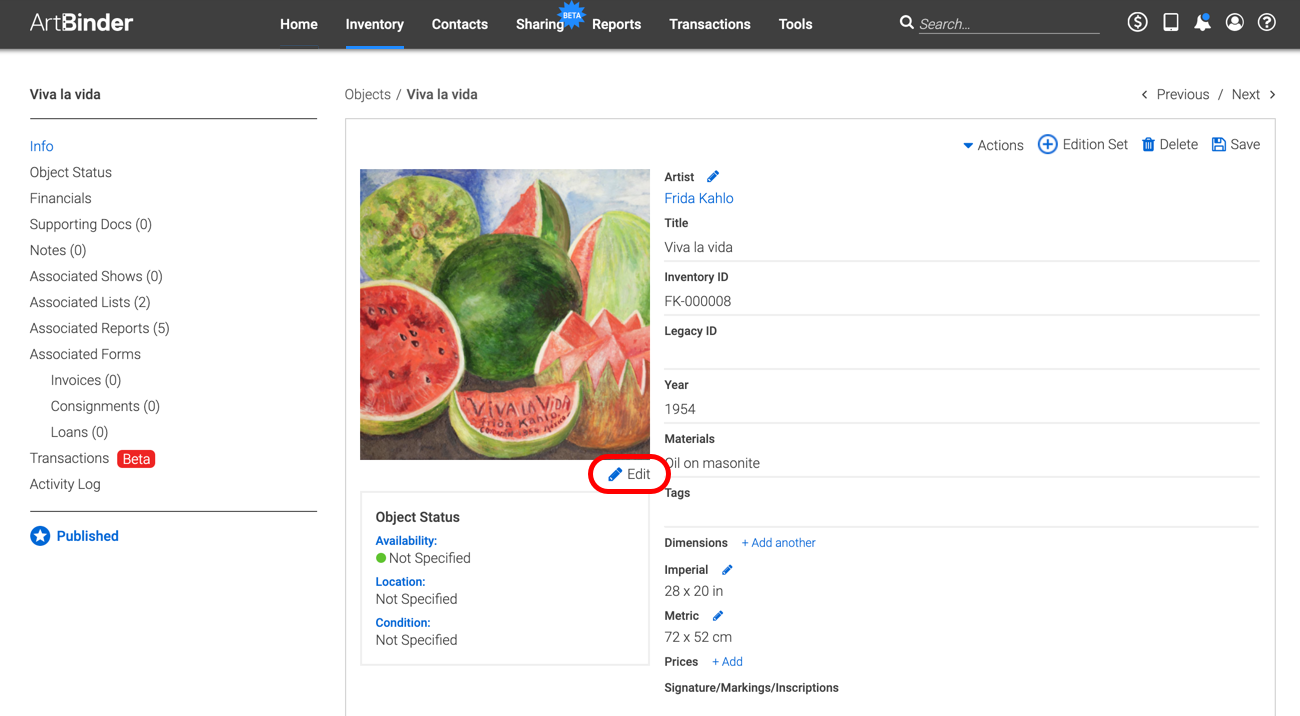Click the Viva la vida artwork image
This screenshot has height=716, width=1300.
point(505,314)
